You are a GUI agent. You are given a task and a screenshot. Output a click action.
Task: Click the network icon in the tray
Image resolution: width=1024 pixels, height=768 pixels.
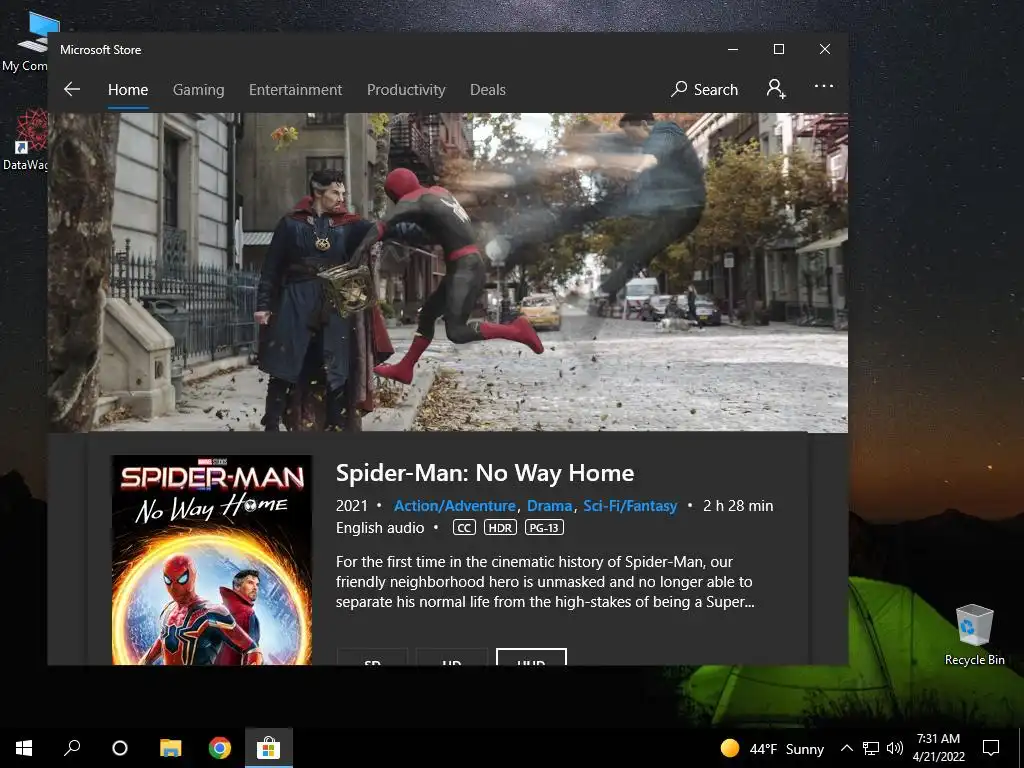pos(871,748)
